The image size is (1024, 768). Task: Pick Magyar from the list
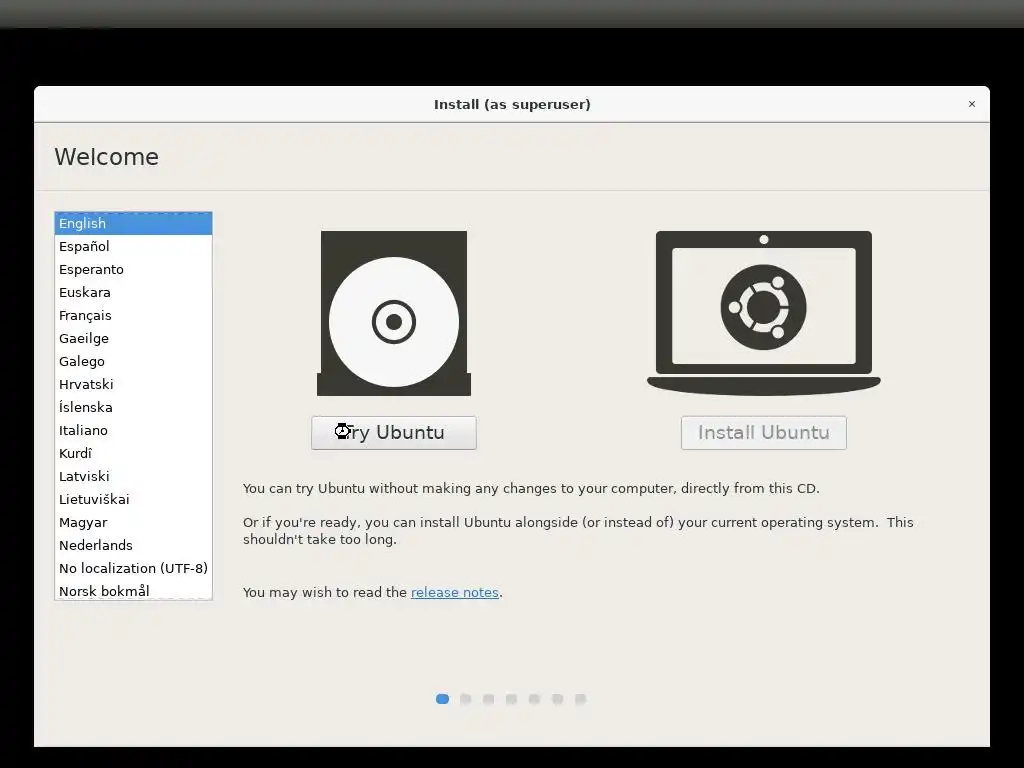coord(133,522)
